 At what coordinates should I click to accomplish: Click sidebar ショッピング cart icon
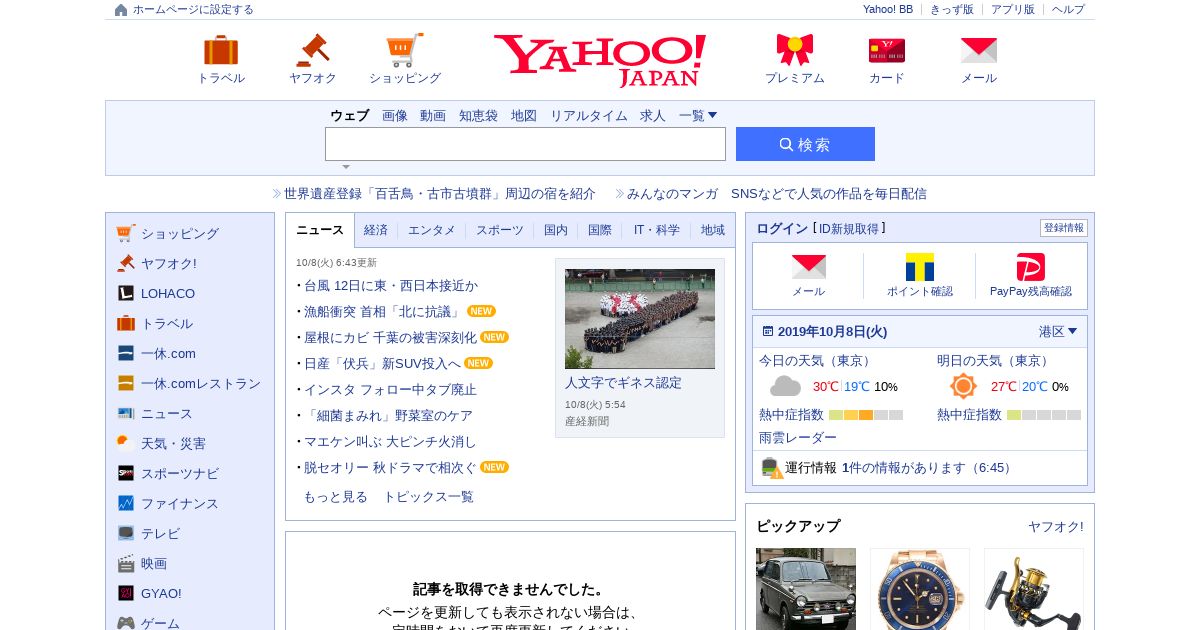pyautogui.click(x=125, y=233)
